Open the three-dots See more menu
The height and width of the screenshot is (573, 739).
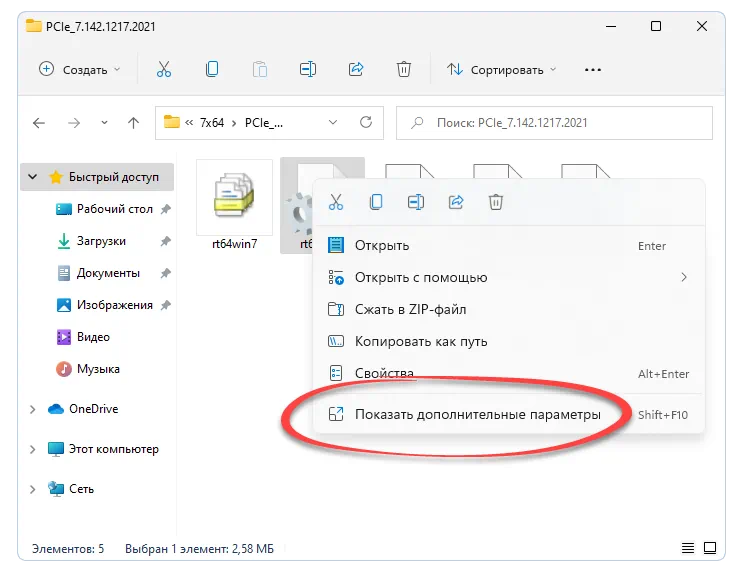pyautogui.click(x=592, y=70)
